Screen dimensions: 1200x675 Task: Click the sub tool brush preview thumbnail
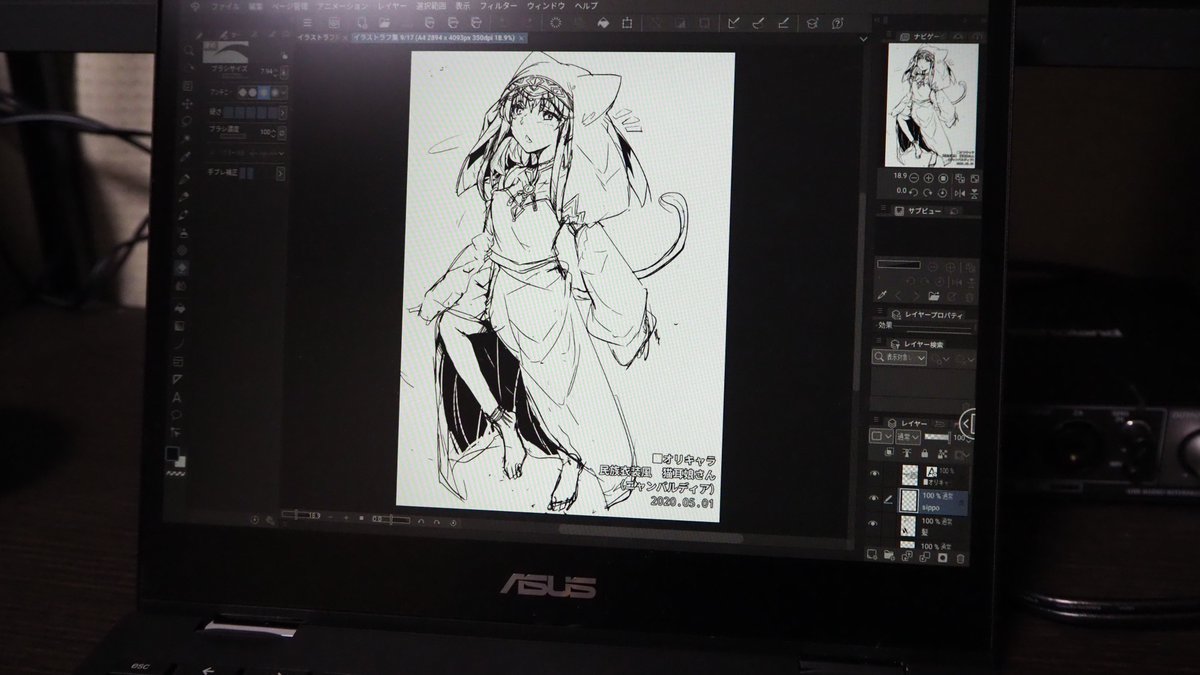[225, 52]
